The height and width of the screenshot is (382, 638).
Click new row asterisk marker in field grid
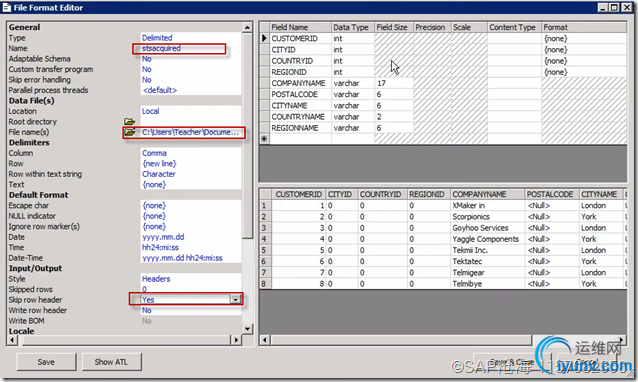(x=264, y=139)
